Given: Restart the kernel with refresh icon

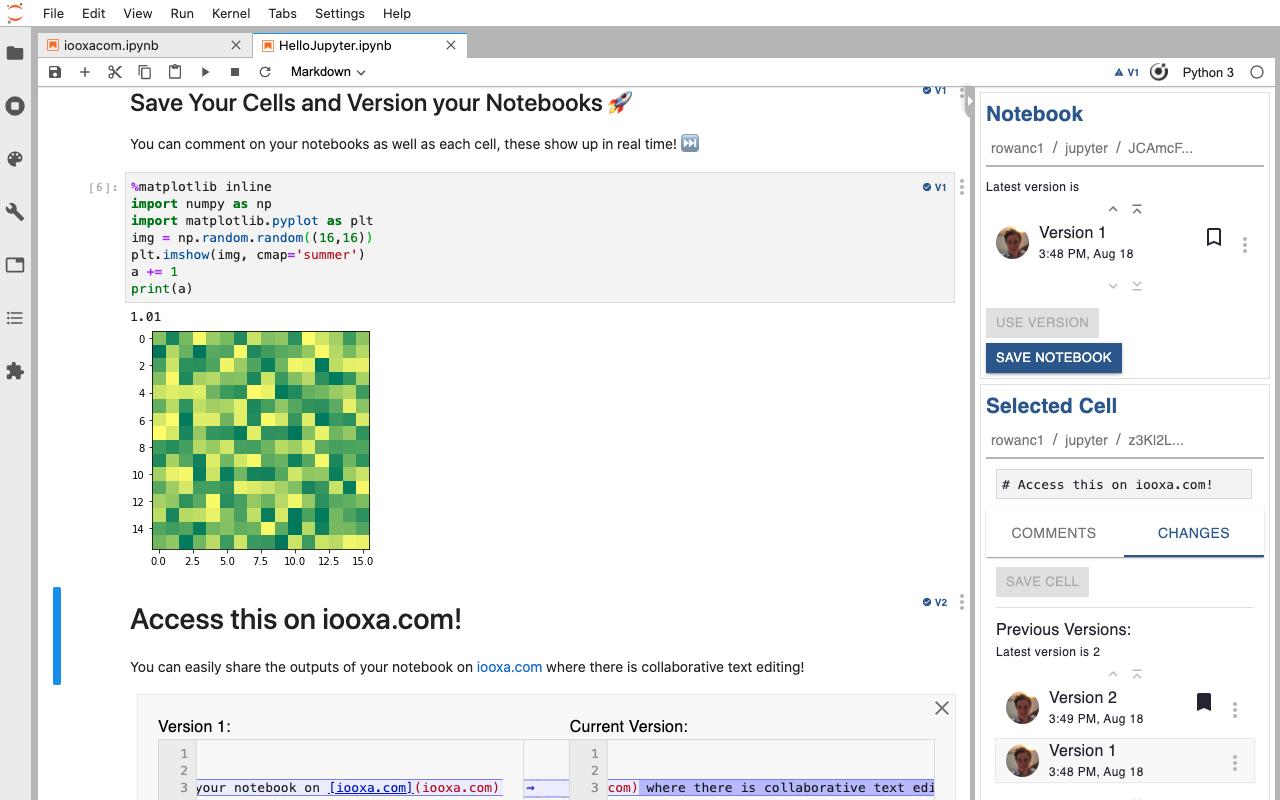Looking at the screenshot, I should [x=265, y=71].
